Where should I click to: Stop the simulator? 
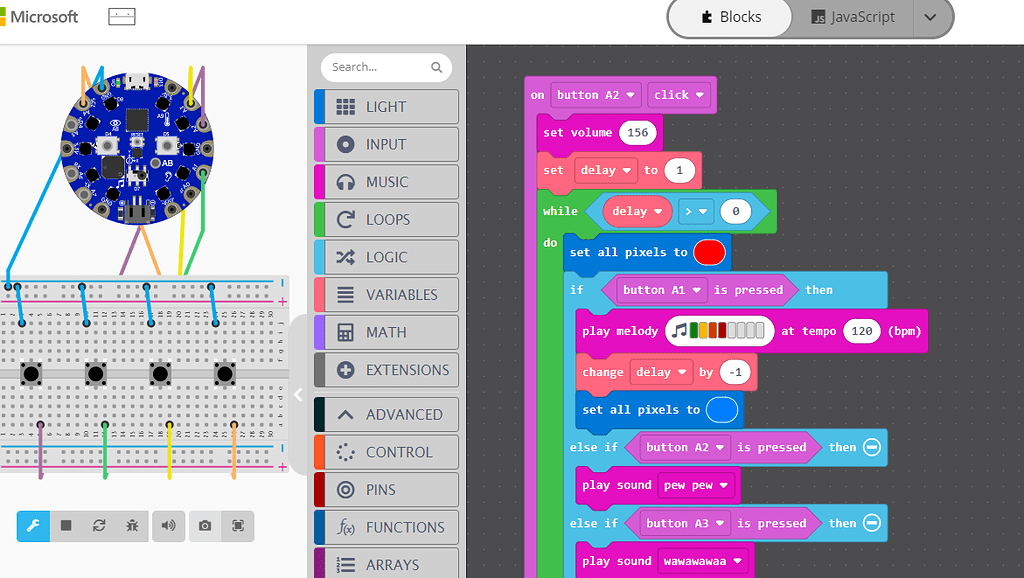pyautogui.click(x=66, y=526)
